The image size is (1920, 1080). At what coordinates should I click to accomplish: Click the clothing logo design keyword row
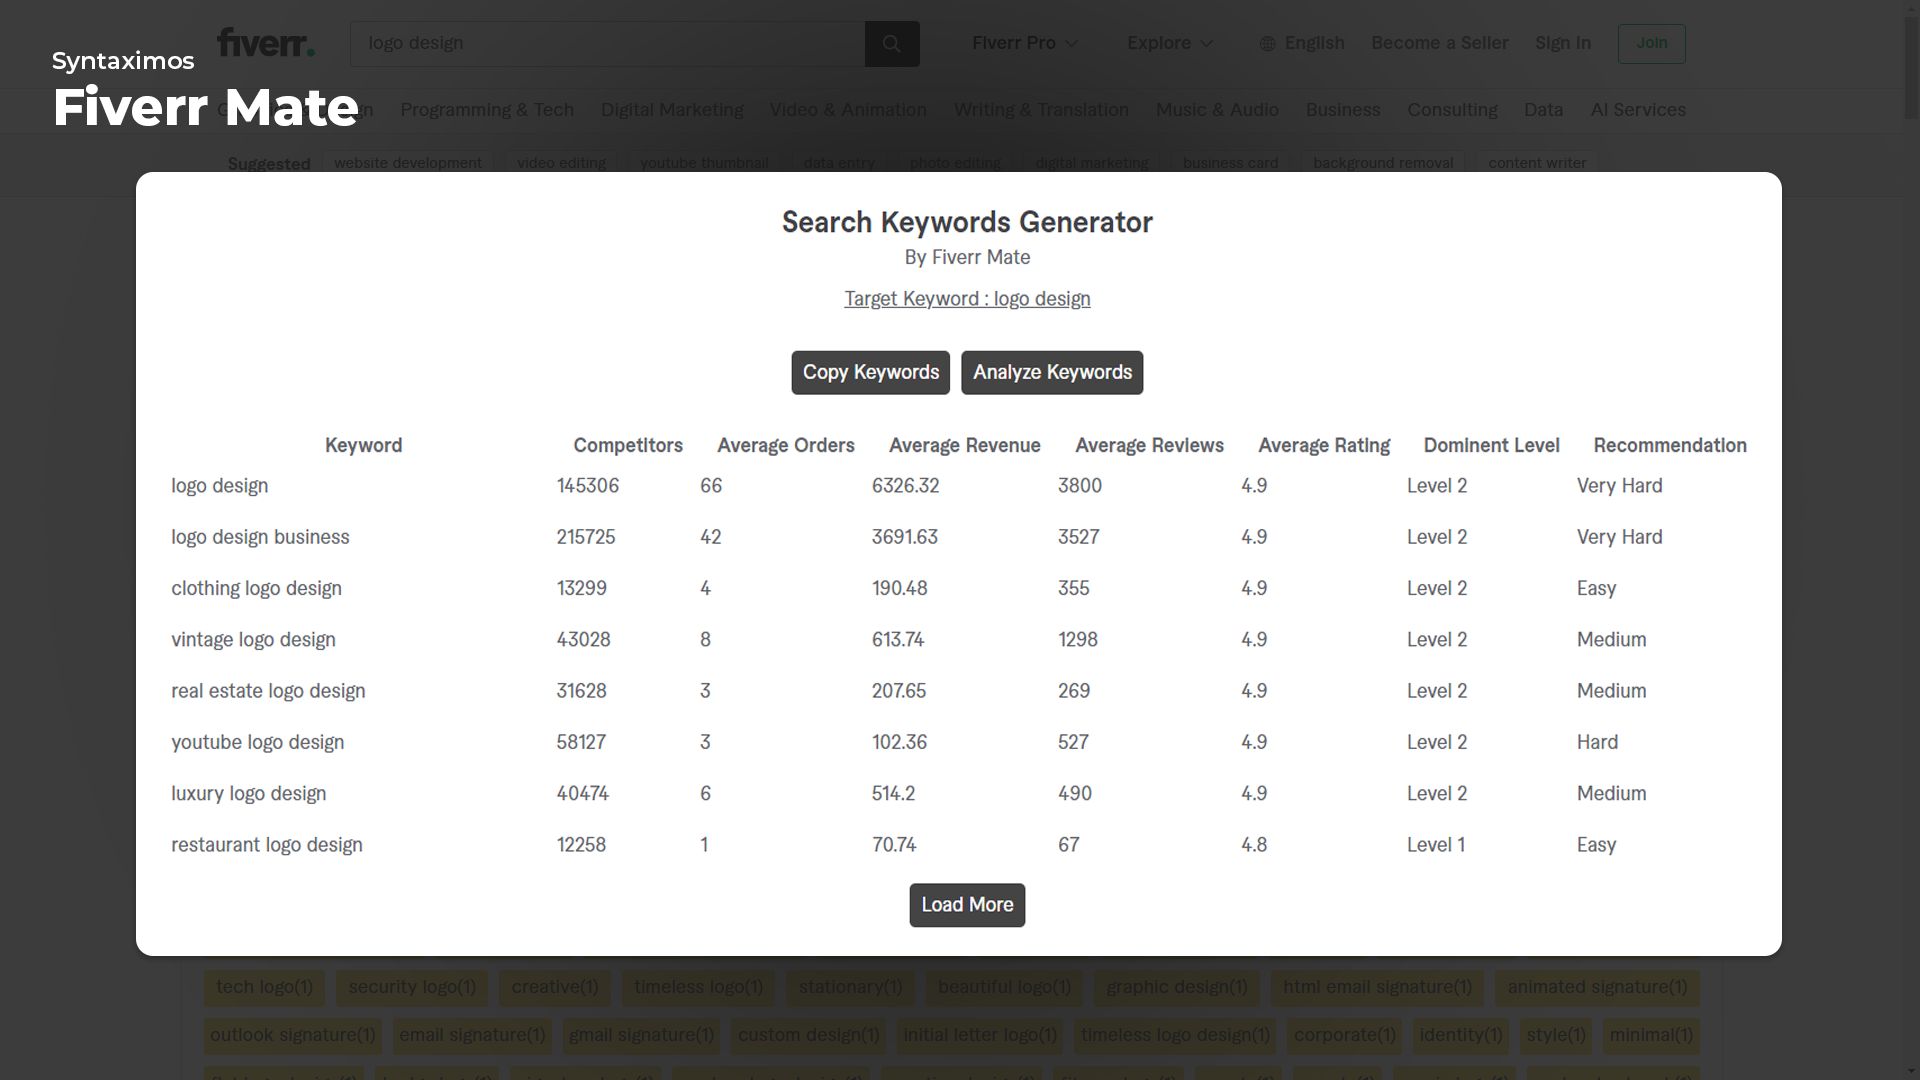(x=256, y=589)
